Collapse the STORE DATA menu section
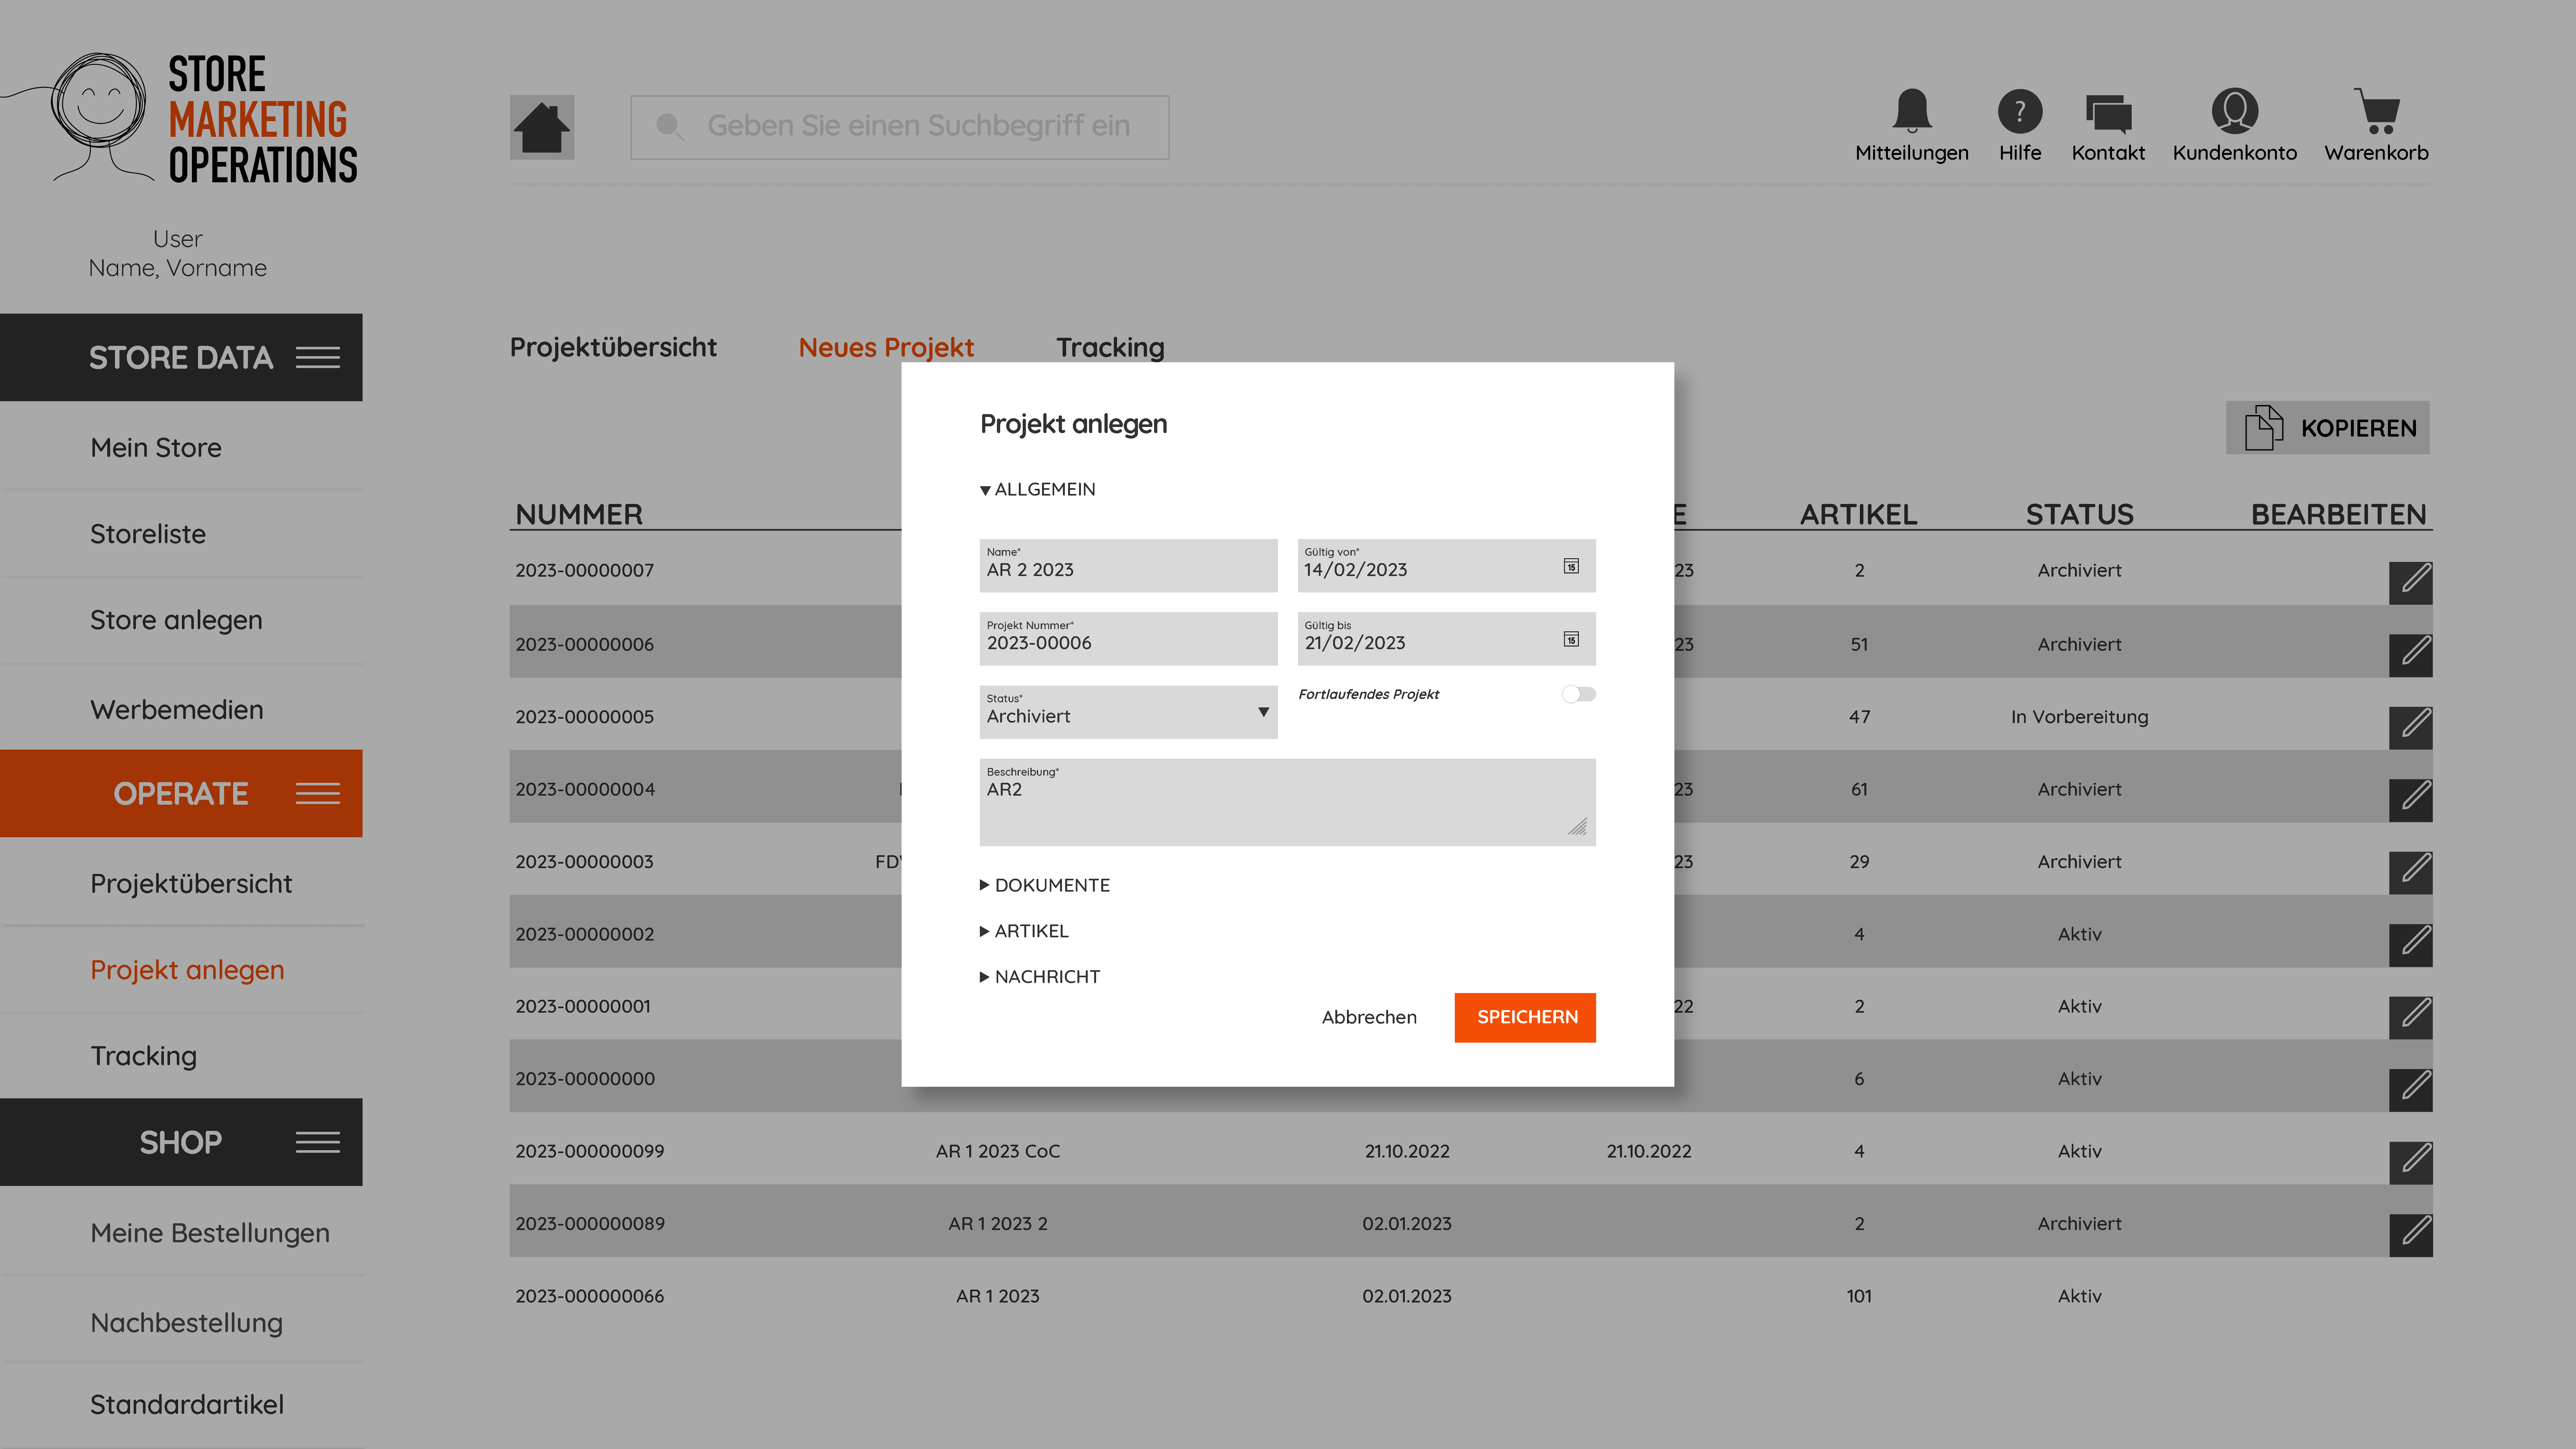The height and width of the screenshot is (1449, 2576). click(181, 357)
